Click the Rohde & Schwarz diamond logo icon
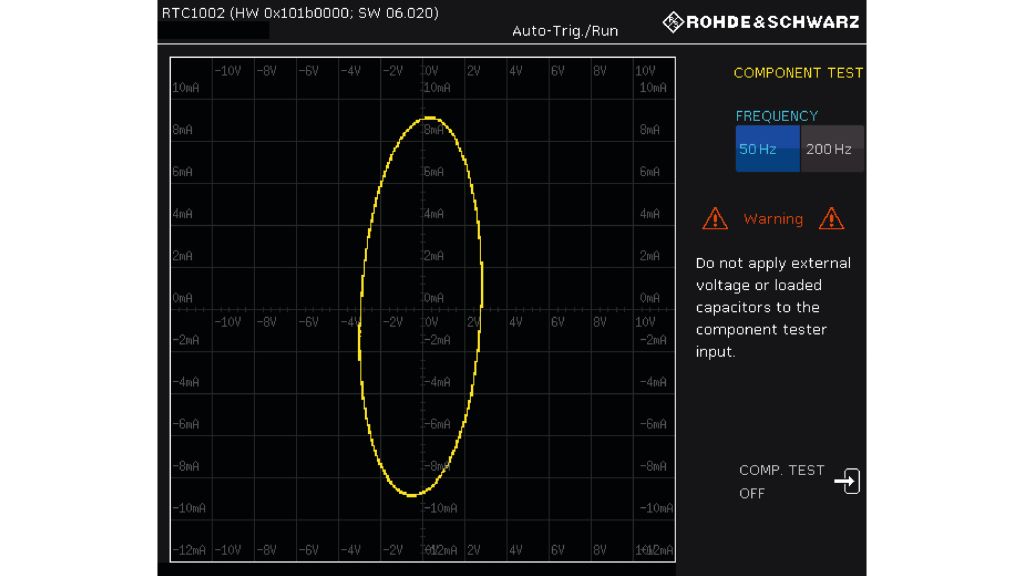The height and width of the screenshot is (576, 1024). click(x=673, y=22)
